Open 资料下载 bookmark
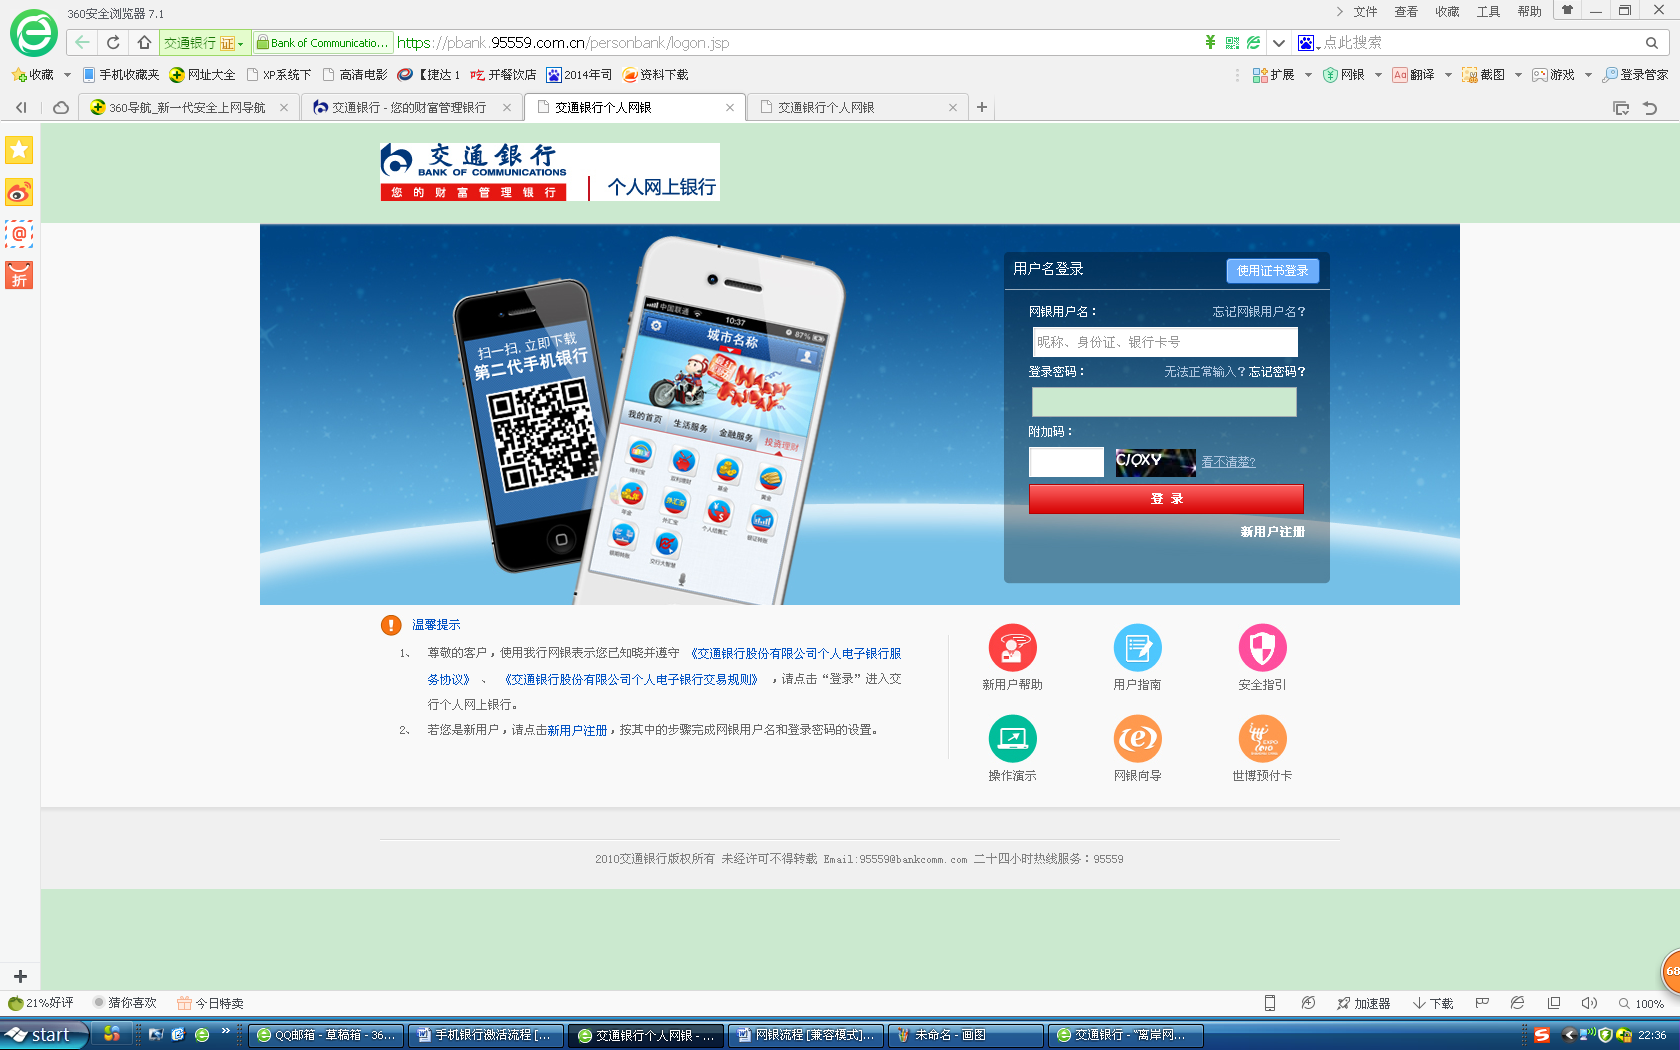This screenshot has width=1680, height=1050. coord(655,75)
